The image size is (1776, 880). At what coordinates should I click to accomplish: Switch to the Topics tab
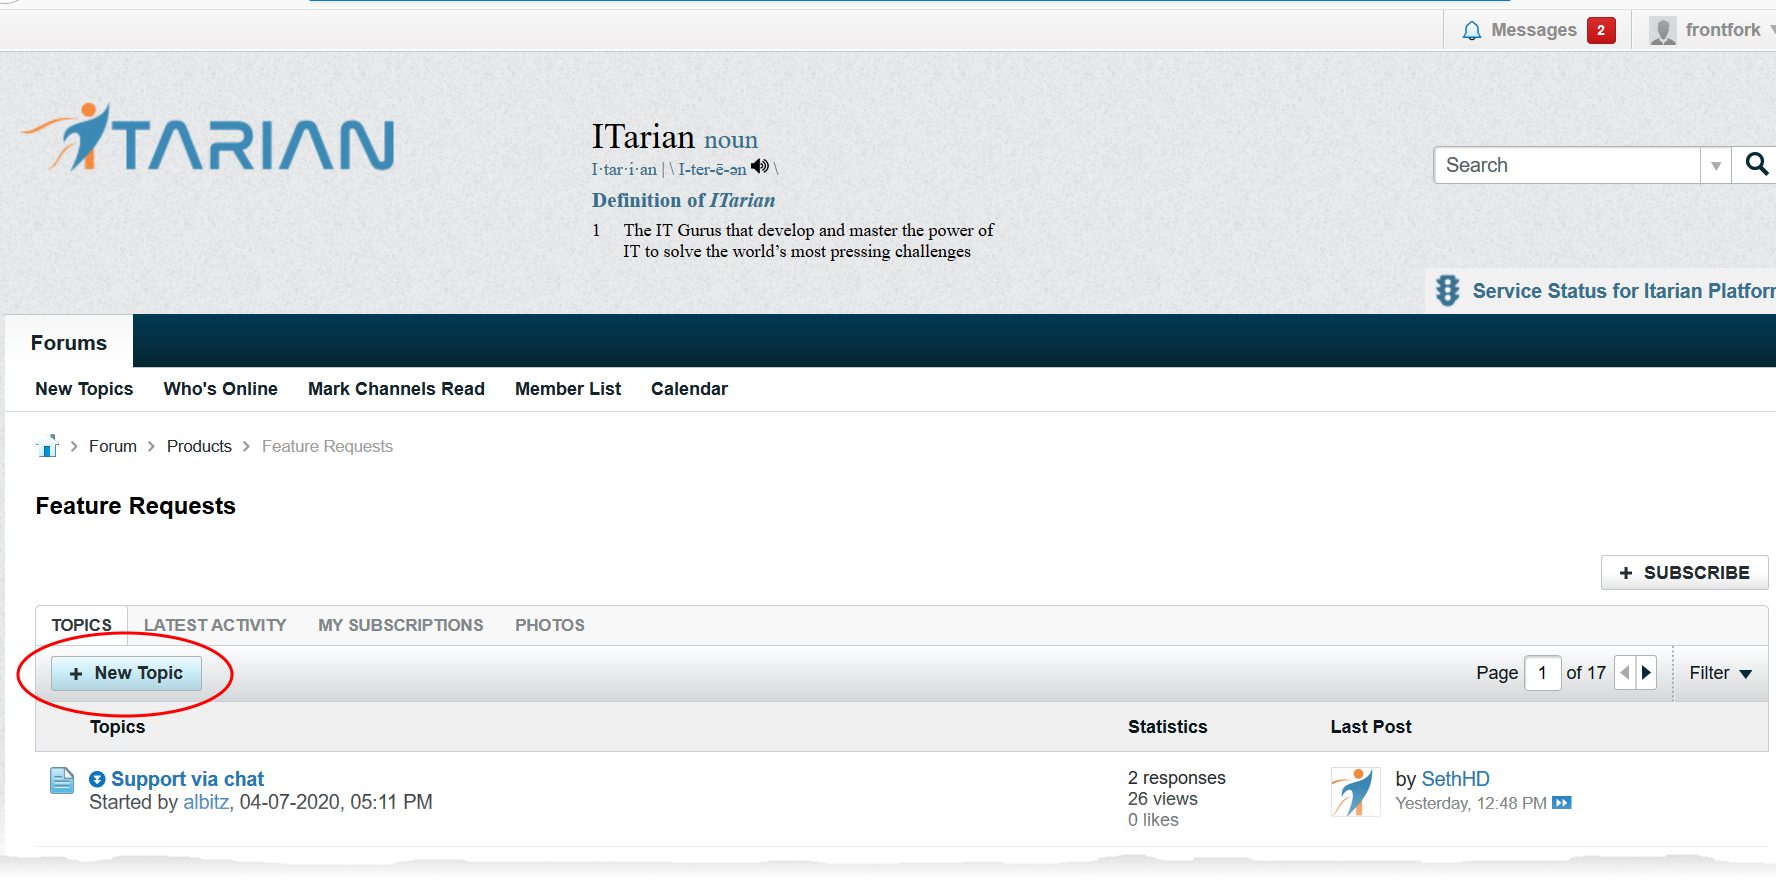82,625
